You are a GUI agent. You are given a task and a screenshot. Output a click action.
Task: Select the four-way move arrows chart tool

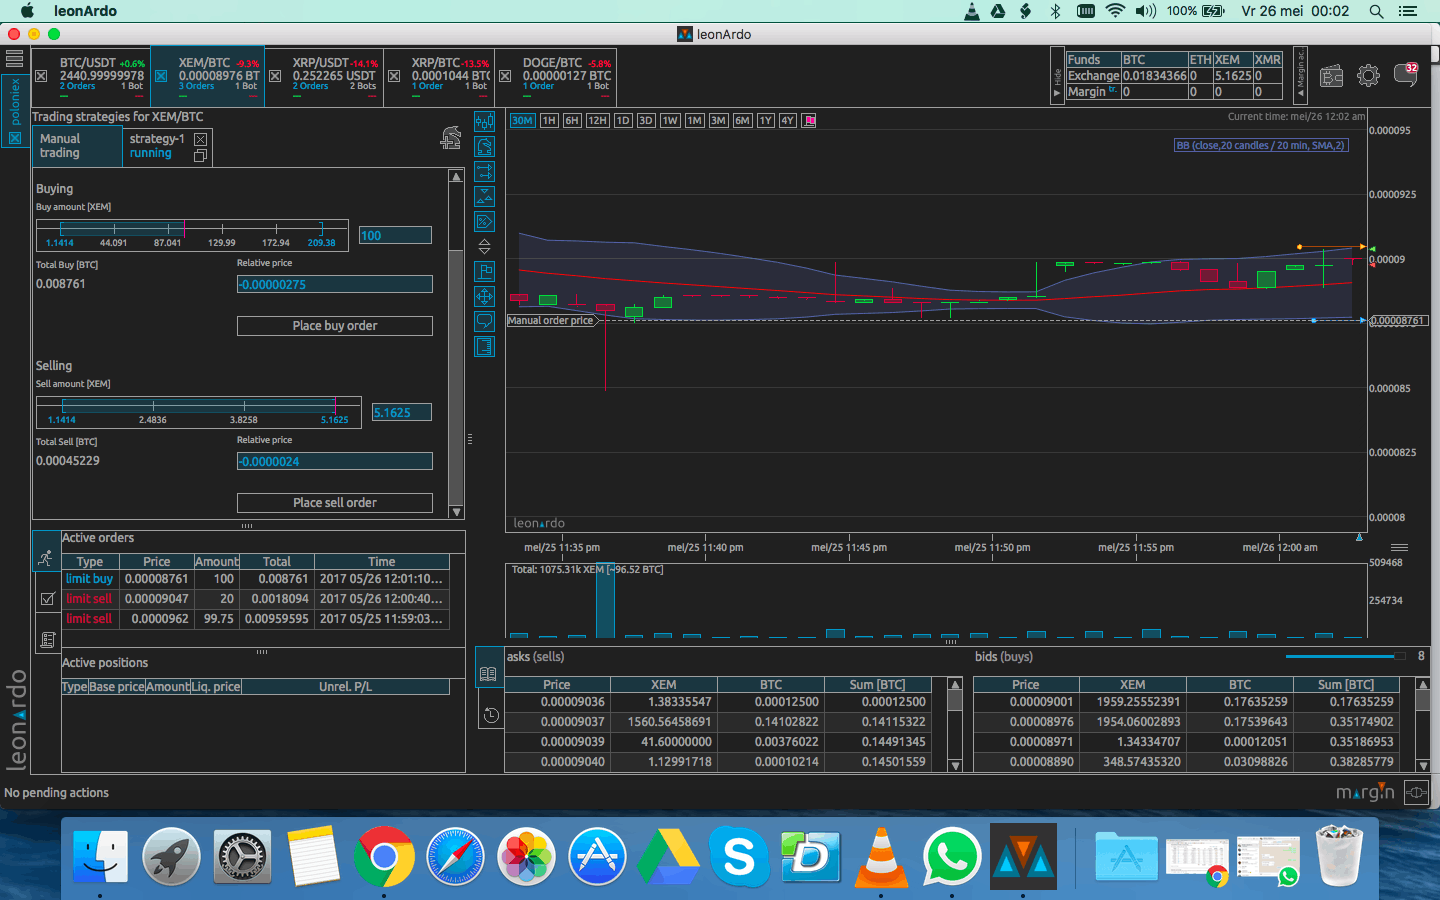[485, 296]
